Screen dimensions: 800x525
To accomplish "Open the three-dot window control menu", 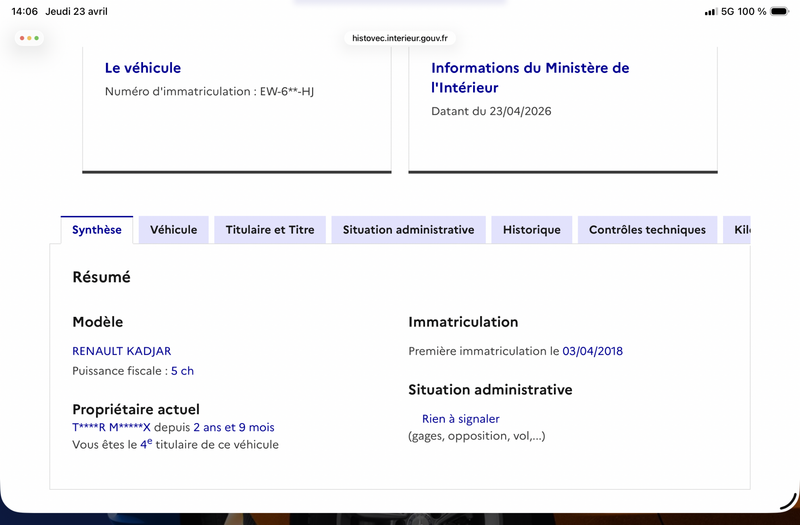I will coord(29,38).
